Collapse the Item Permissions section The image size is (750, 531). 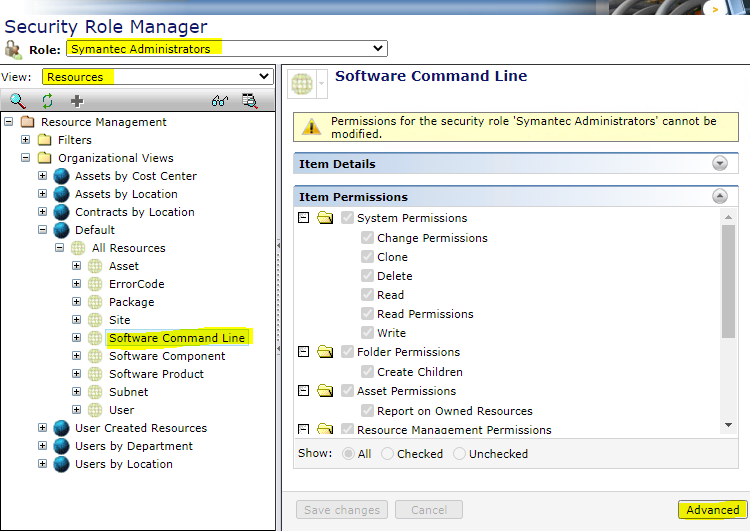click(x=719, y=197)
